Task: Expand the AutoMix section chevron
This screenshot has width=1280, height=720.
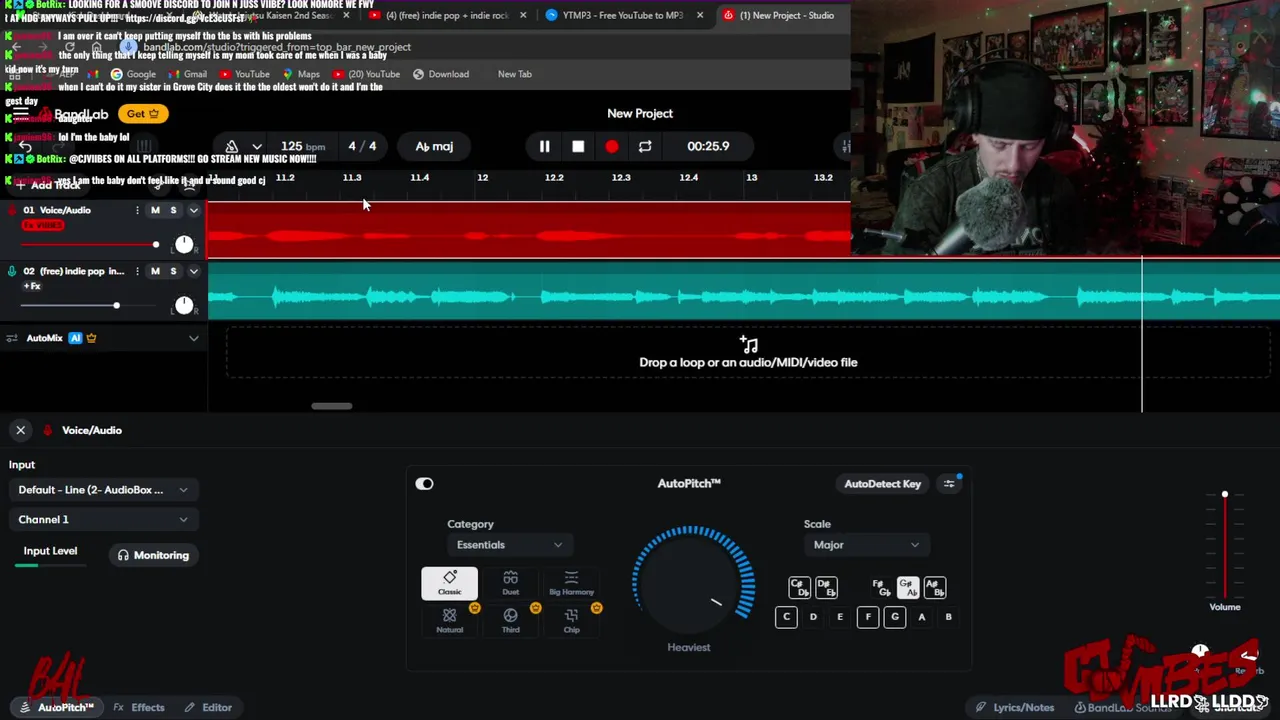Action: 194,338
